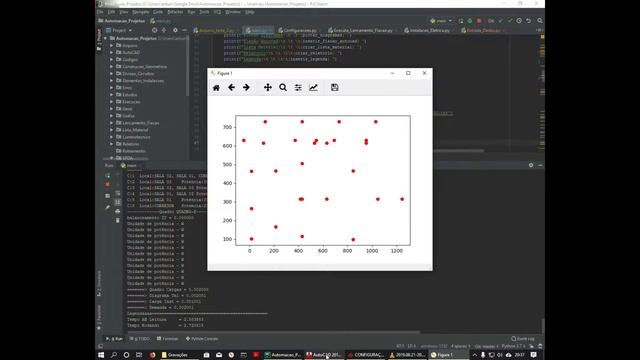Open the Event Log button
640x360 pixels.
523,339
